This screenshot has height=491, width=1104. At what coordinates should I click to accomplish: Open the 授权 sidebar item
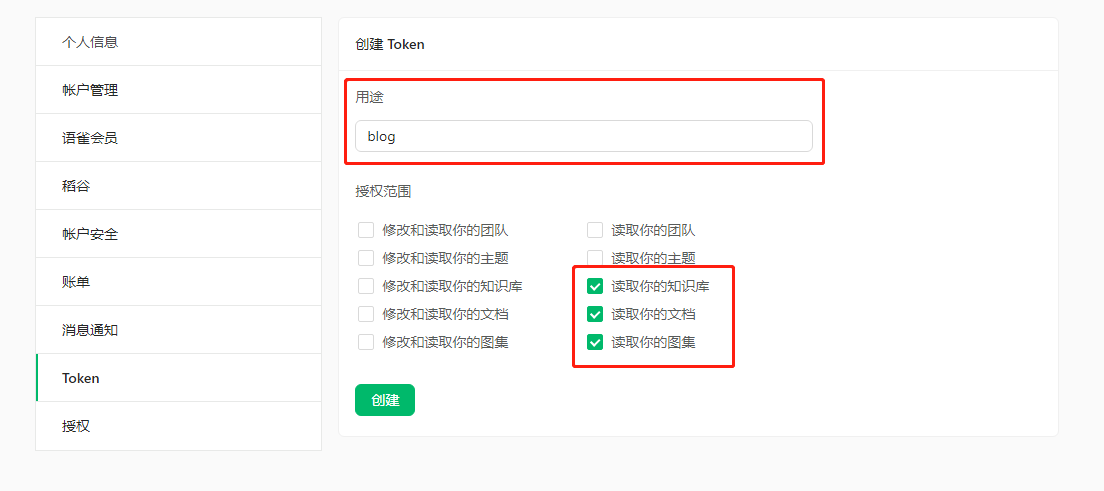point(76,426)
